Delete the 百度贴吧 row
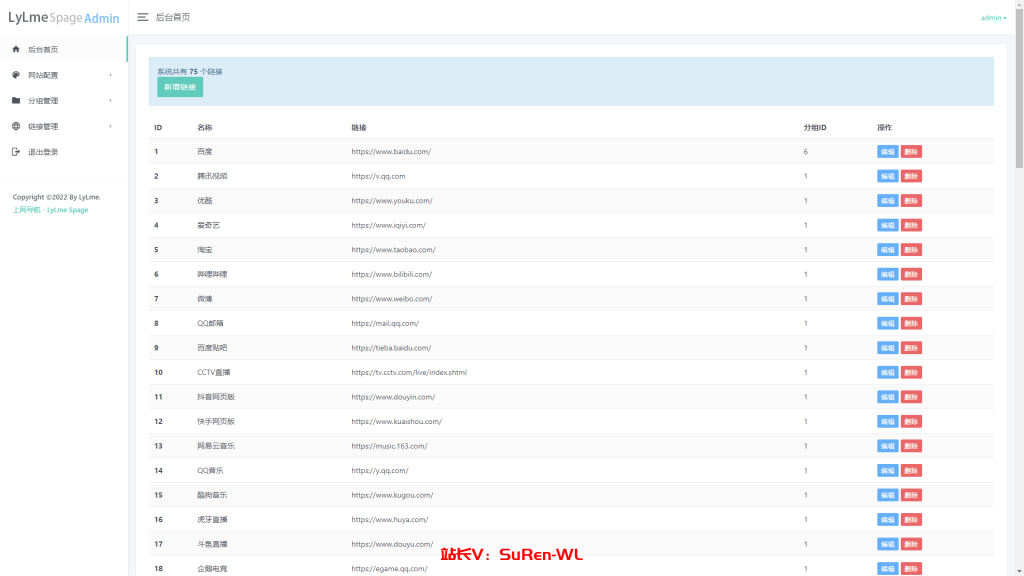 (911, 348)
